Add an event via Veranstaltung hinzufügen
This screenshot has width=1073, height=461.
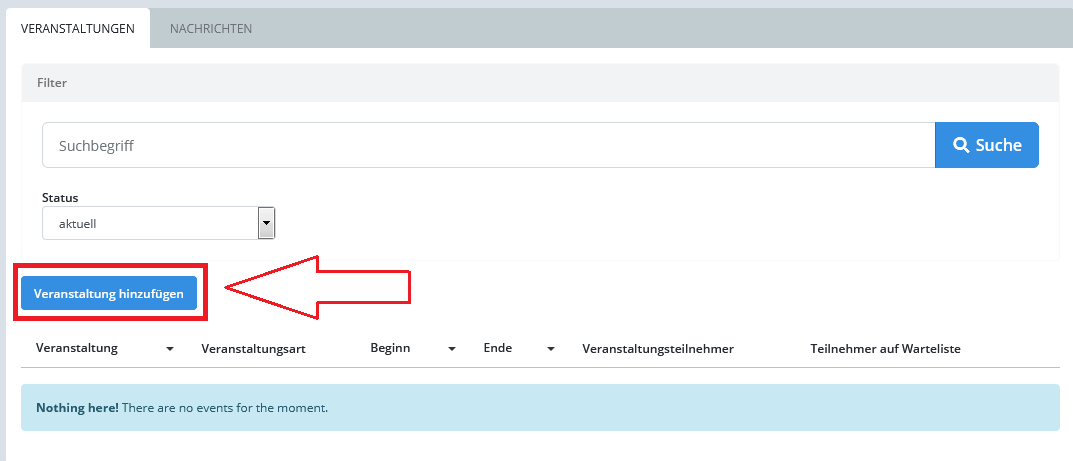109,293
